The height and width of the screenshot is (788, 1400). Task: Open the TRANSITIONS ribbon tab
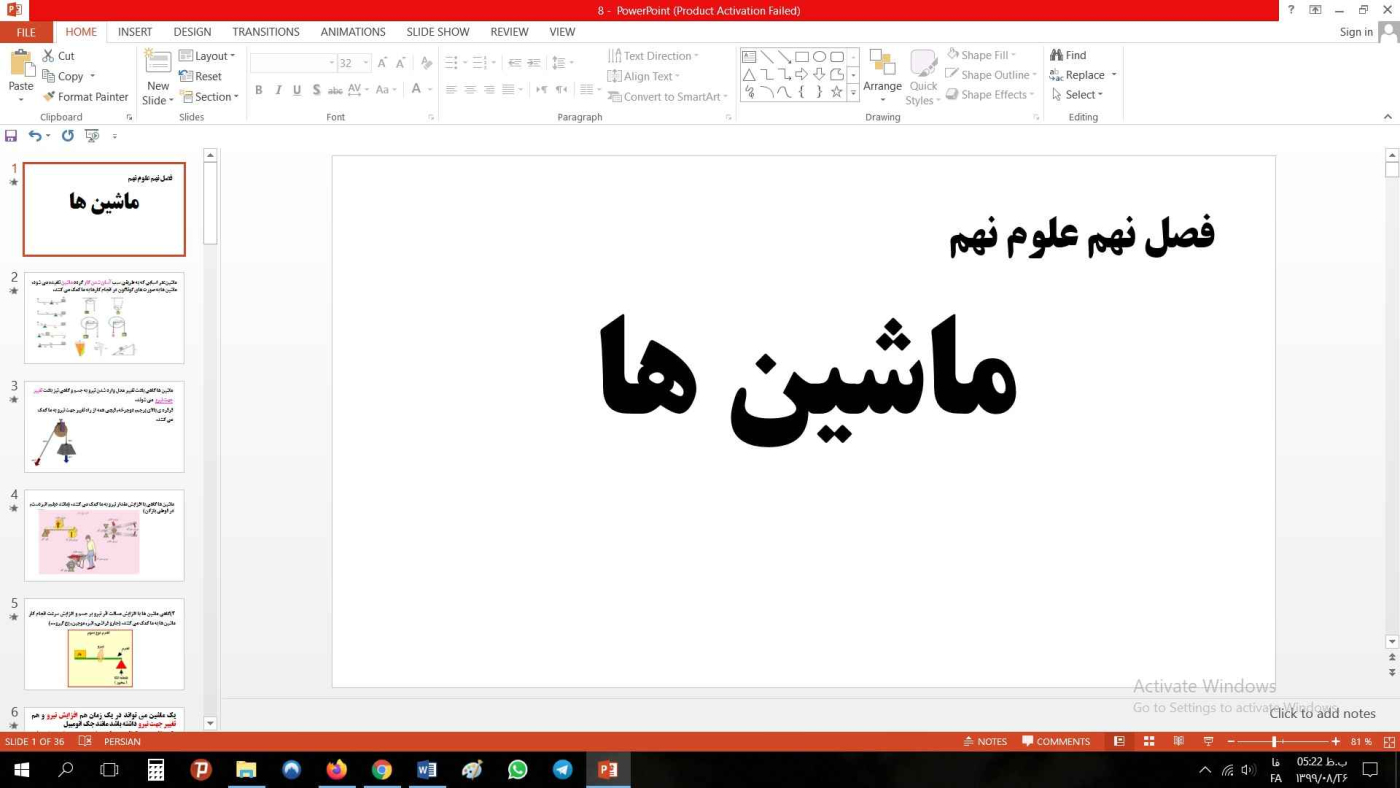(x=266, y=32)
